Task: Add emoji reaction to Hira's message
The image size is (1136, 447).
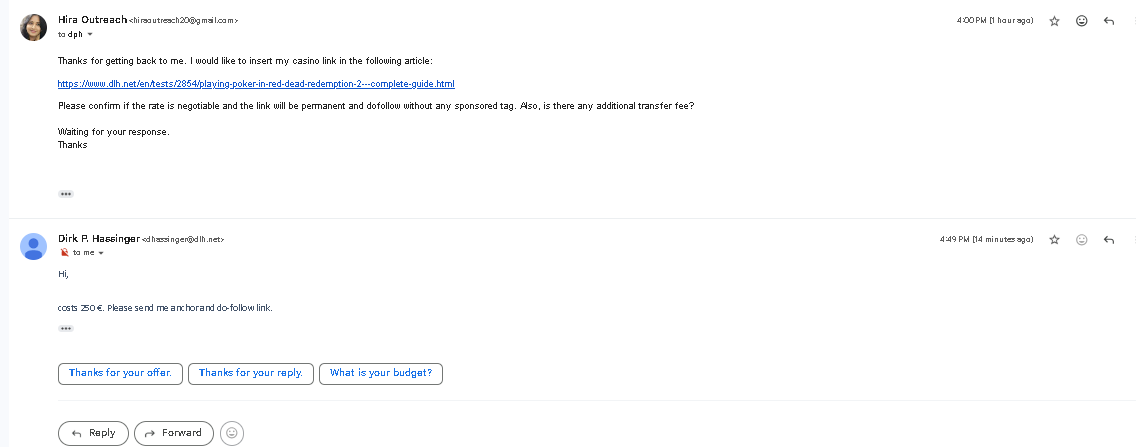Action: click(x=1082, y=21)
